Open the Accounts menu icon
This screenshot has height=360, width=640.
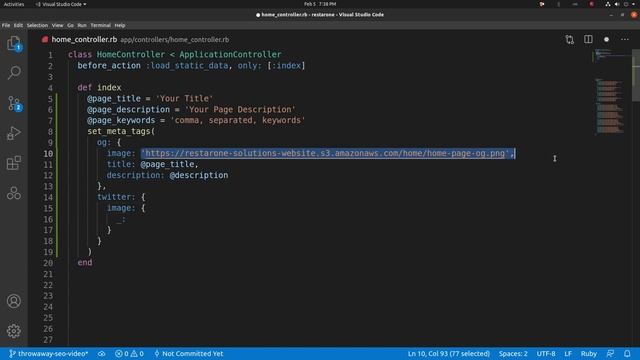click(x=14, y=301)
